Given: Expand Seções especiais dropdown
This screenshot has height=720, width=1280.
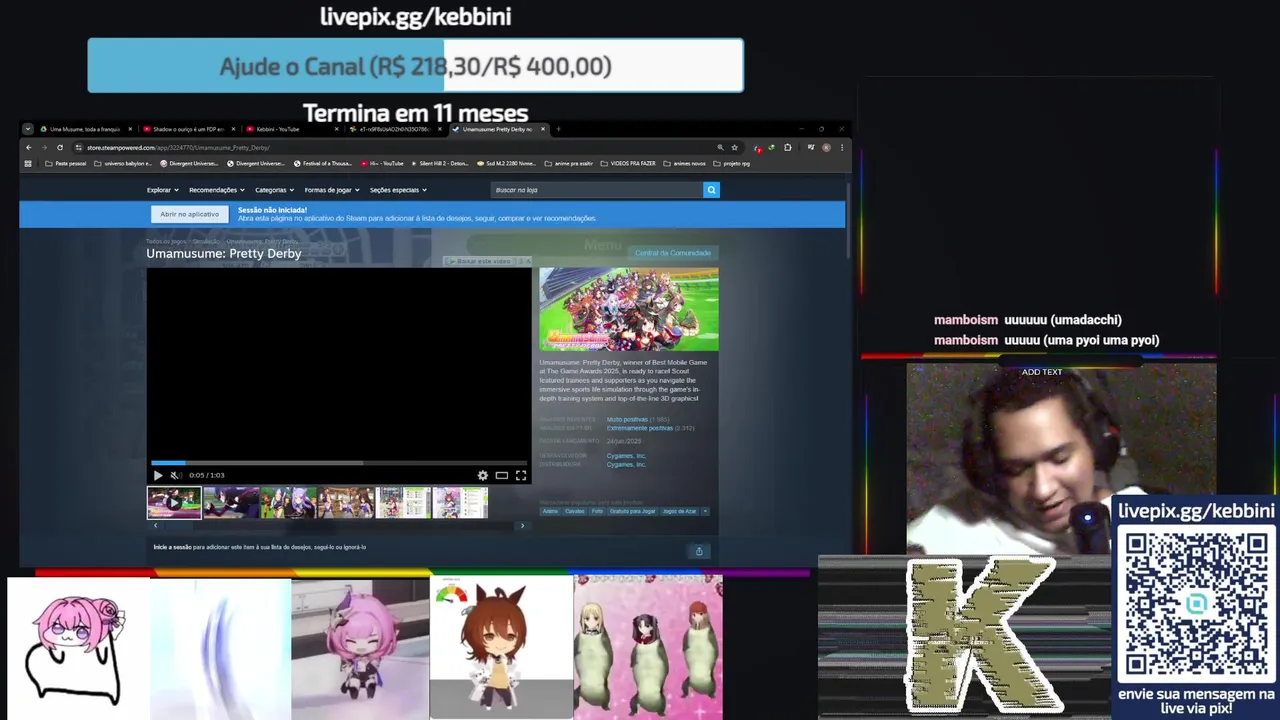Looking at the screenshot, I should 398,190.
